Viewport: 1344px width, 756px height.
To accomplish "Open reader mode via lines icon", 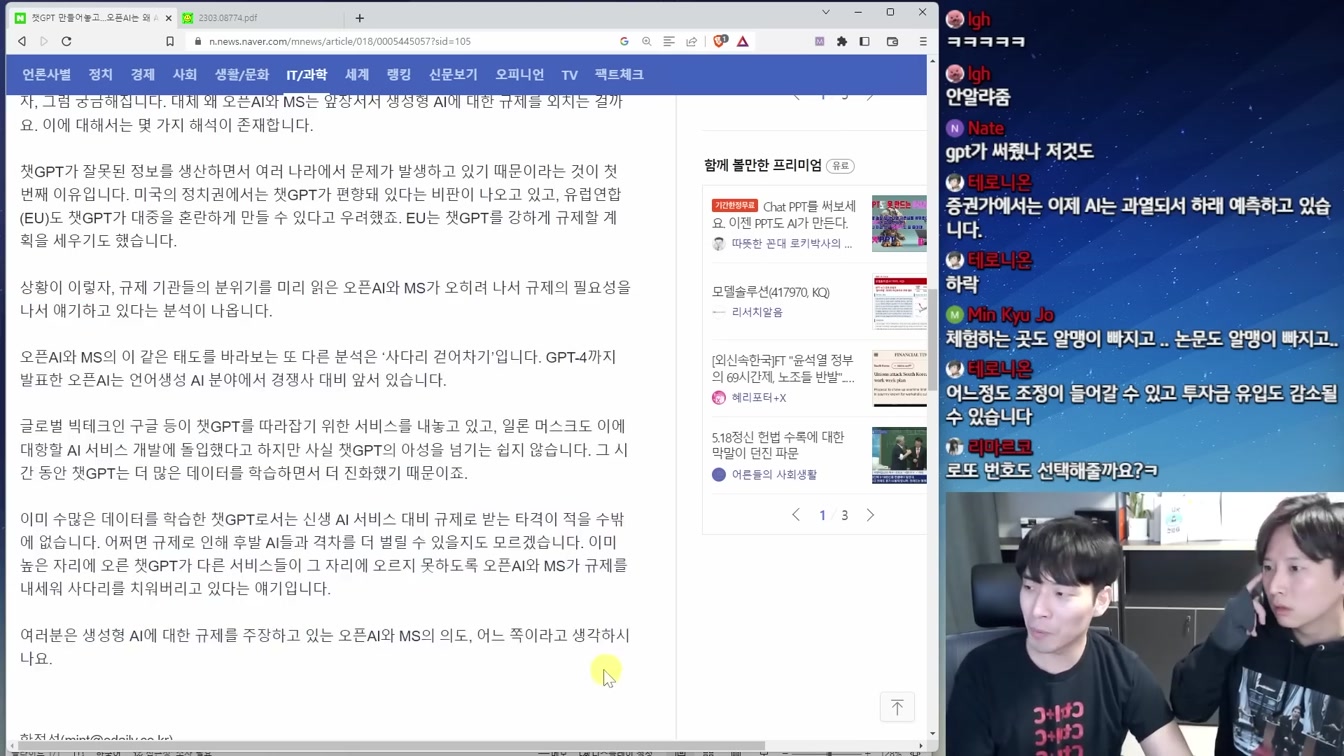I will coord(669,42).
